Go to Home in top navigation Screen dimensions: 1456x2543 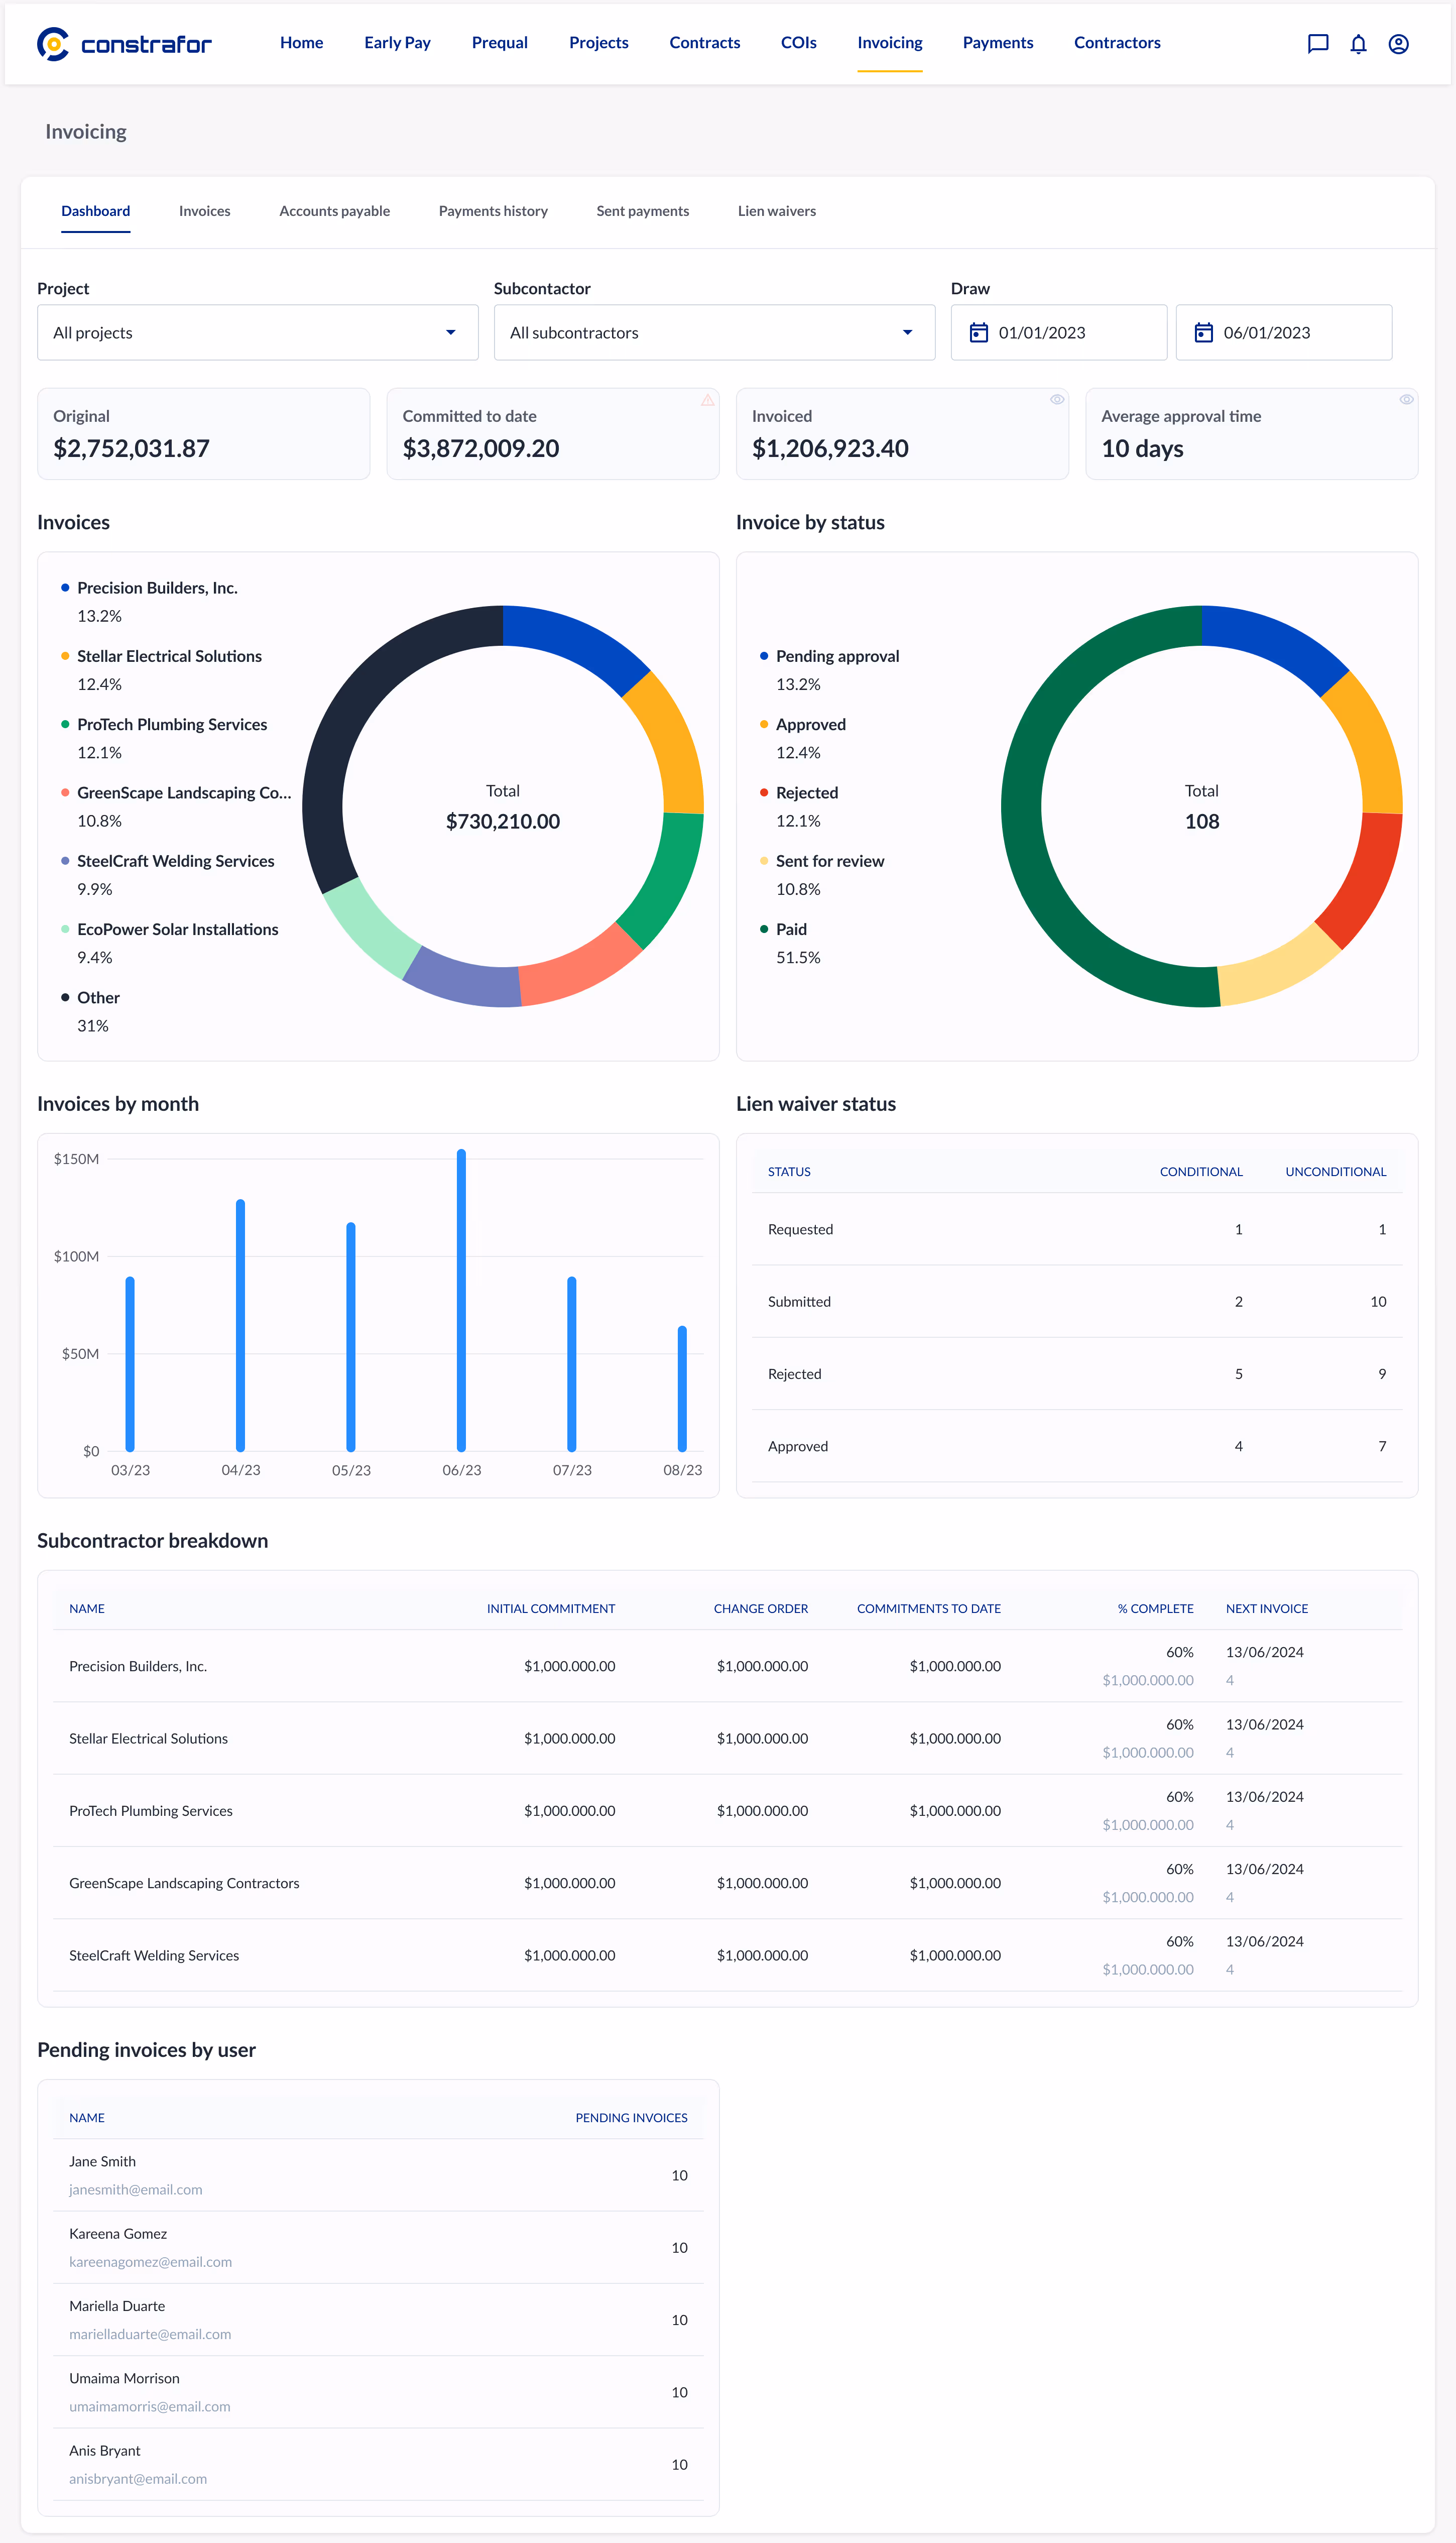[301, 43]
